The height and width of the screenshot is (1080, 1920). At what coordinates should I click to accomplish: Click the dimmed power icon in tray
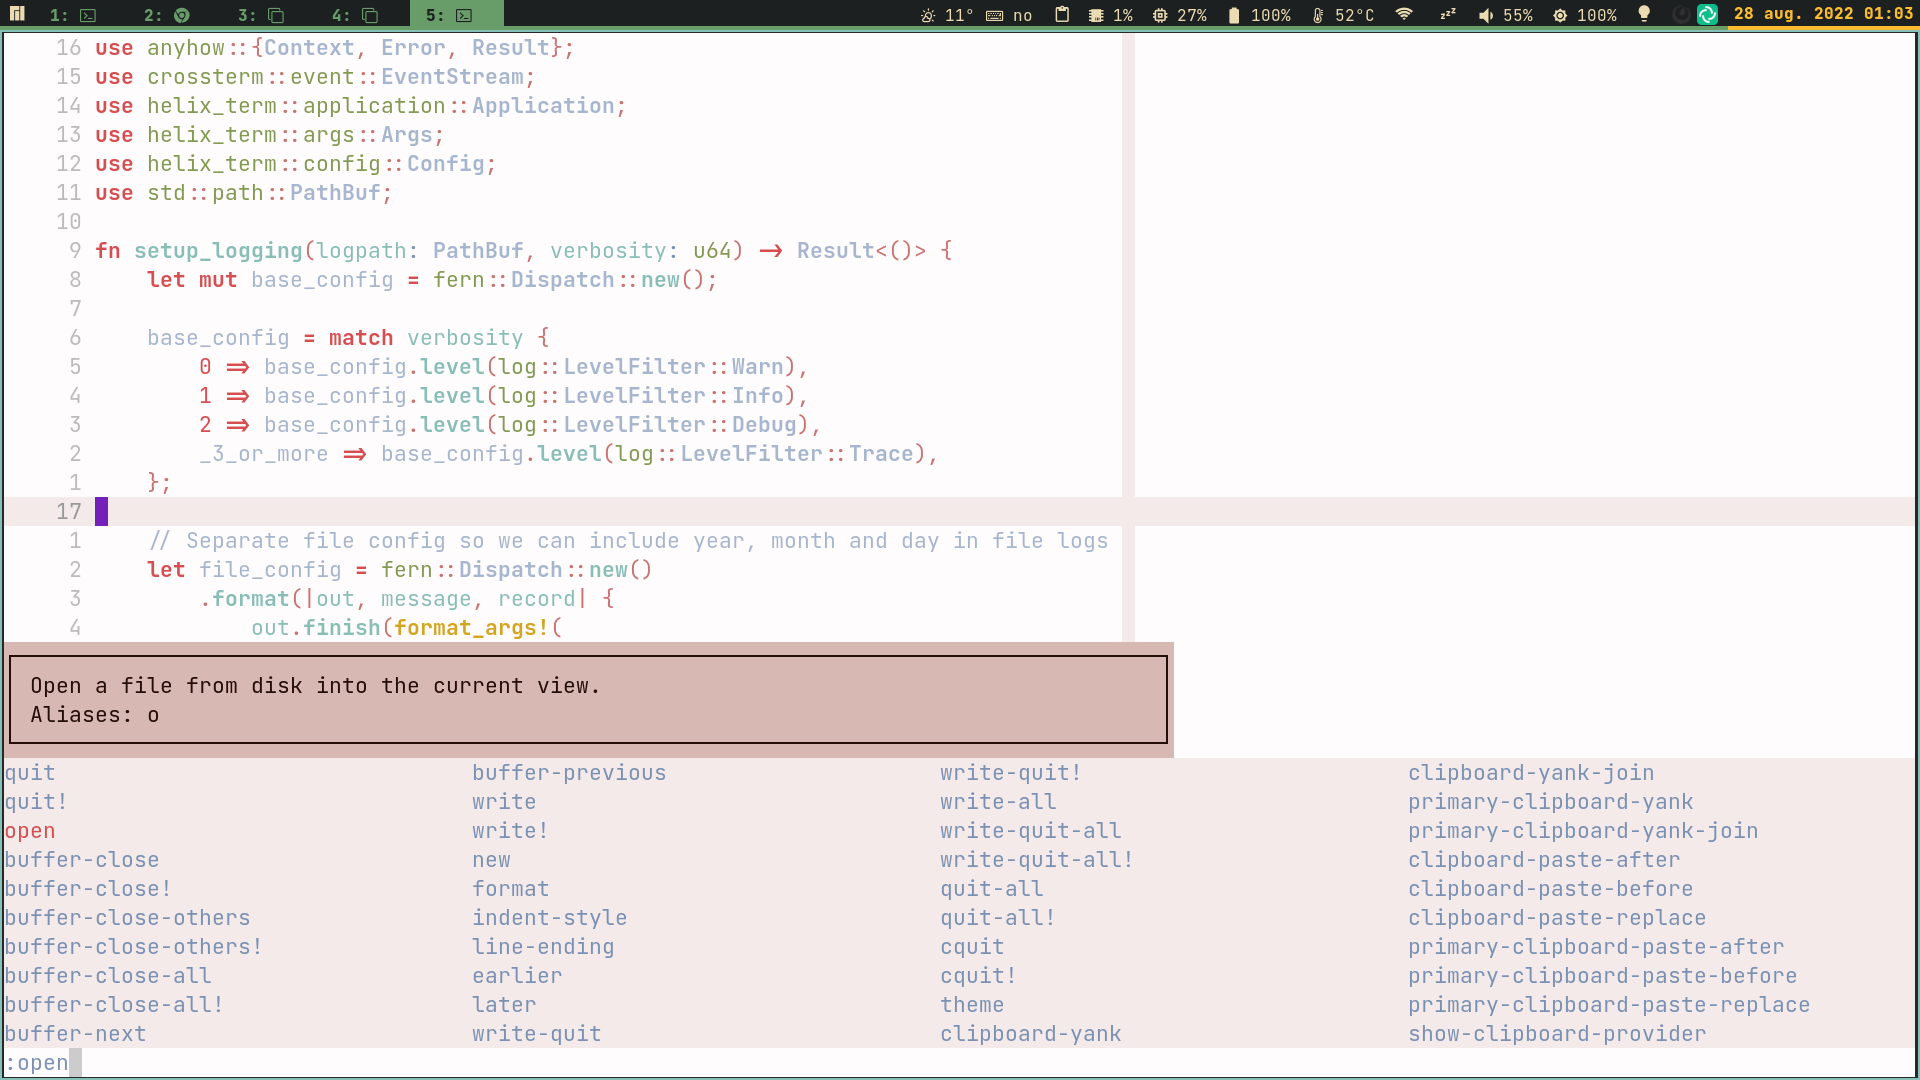pos(1681,14)
